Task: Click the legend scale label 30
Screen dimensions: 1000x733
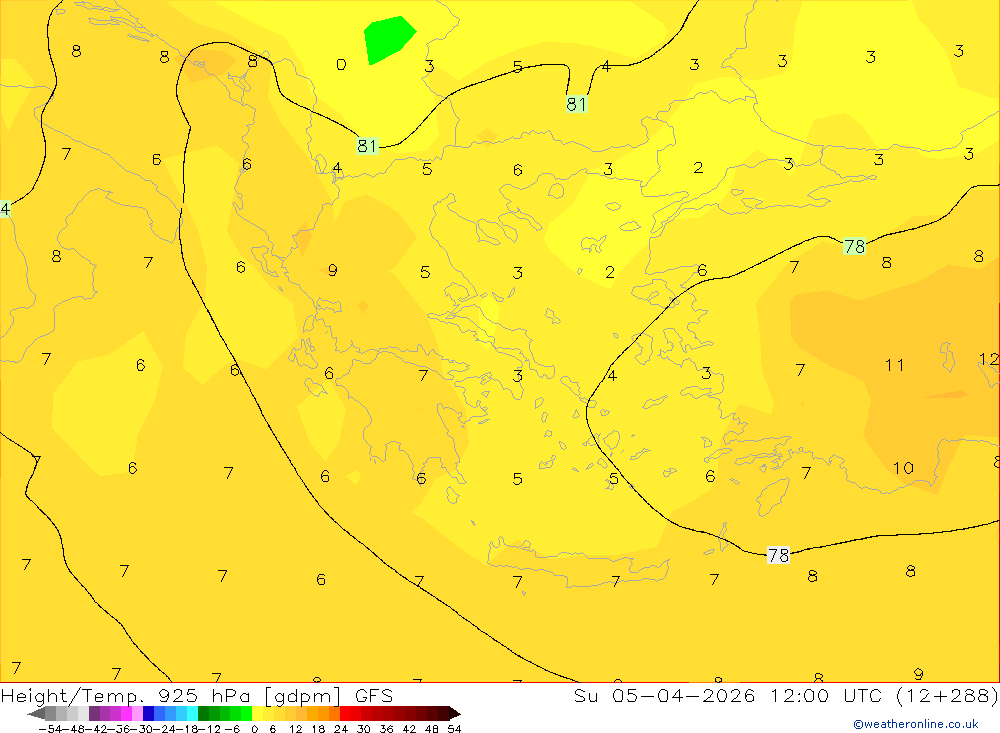Action: [x=364, y=729]
